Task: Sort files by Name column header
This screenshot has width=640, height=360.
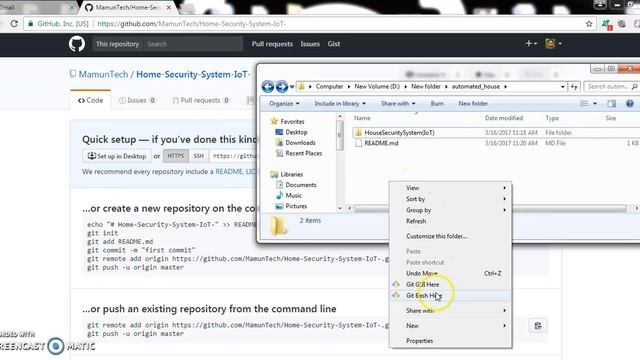Action: (362, 118)
